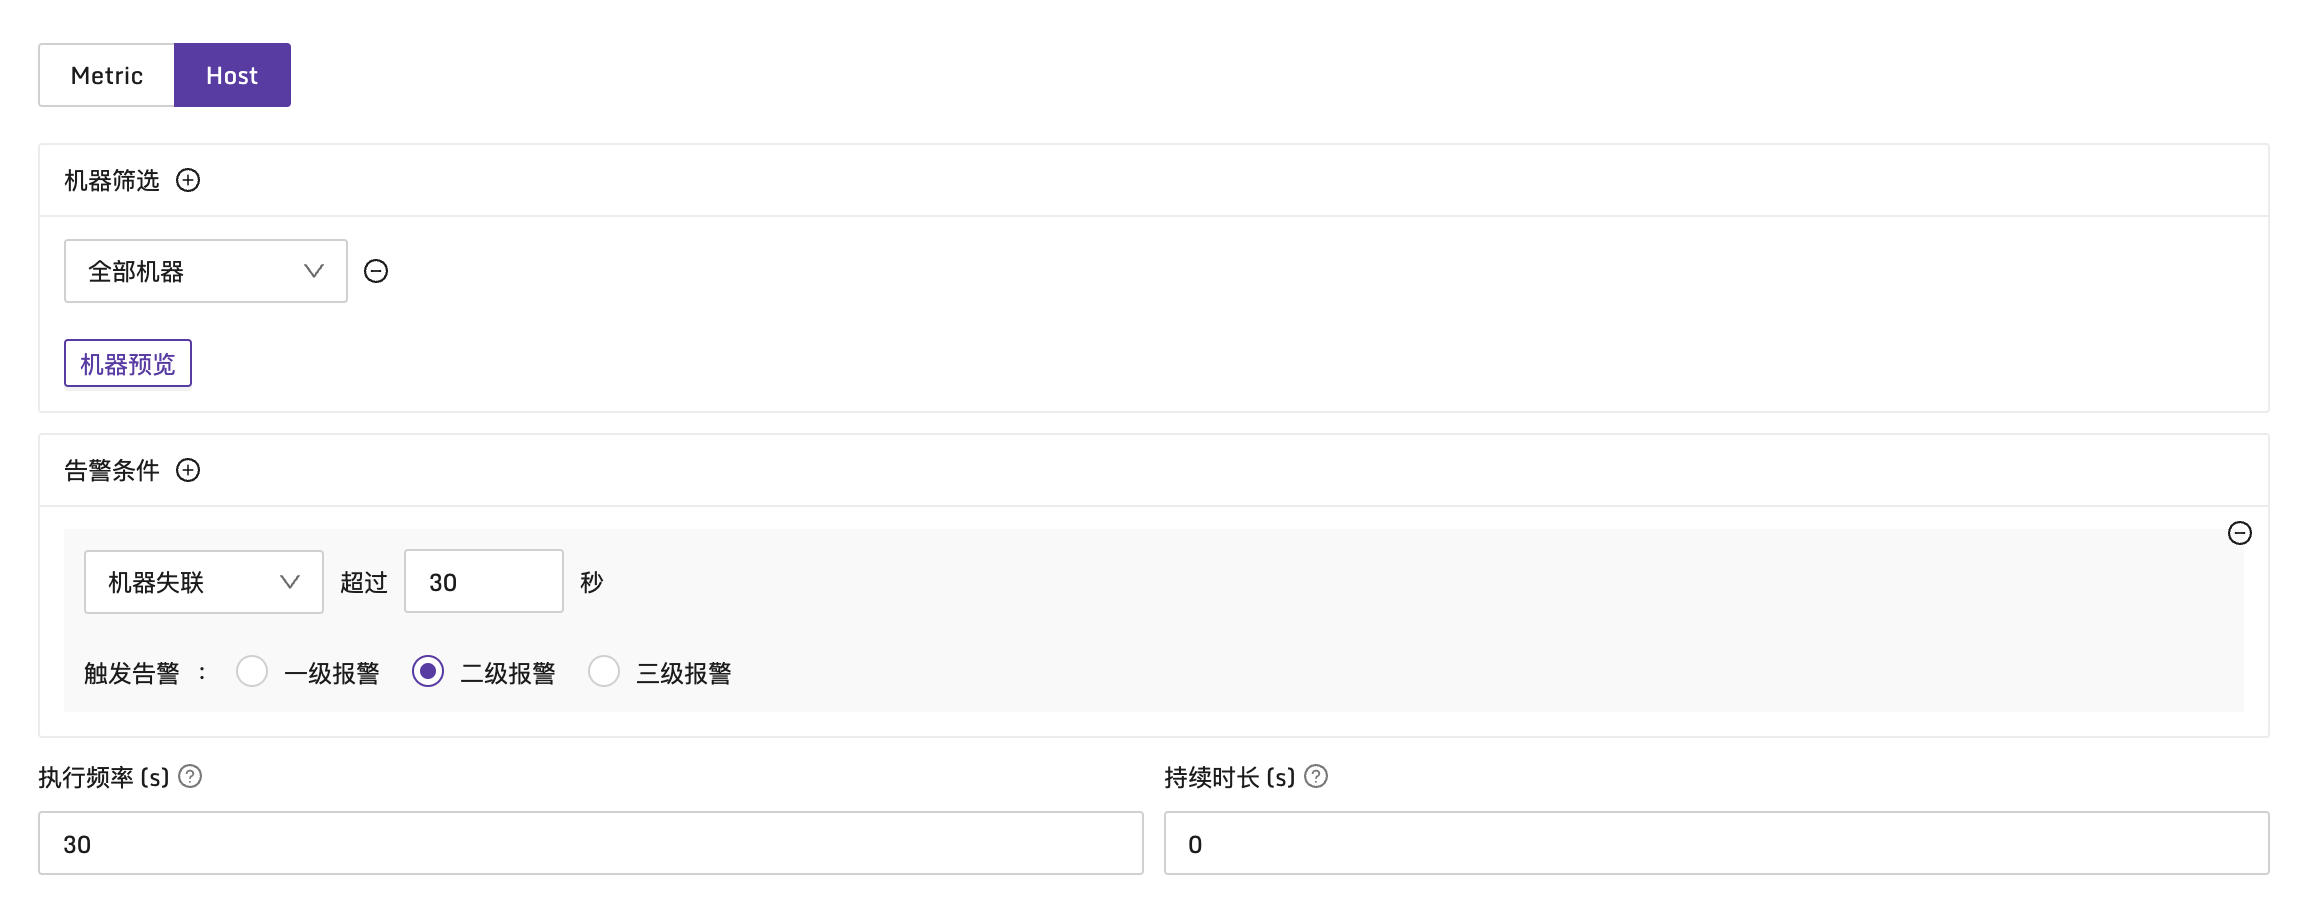Remove the 全部机器 filter via minus icon
Screen dimensions: 2302x902
pos(376,270)
